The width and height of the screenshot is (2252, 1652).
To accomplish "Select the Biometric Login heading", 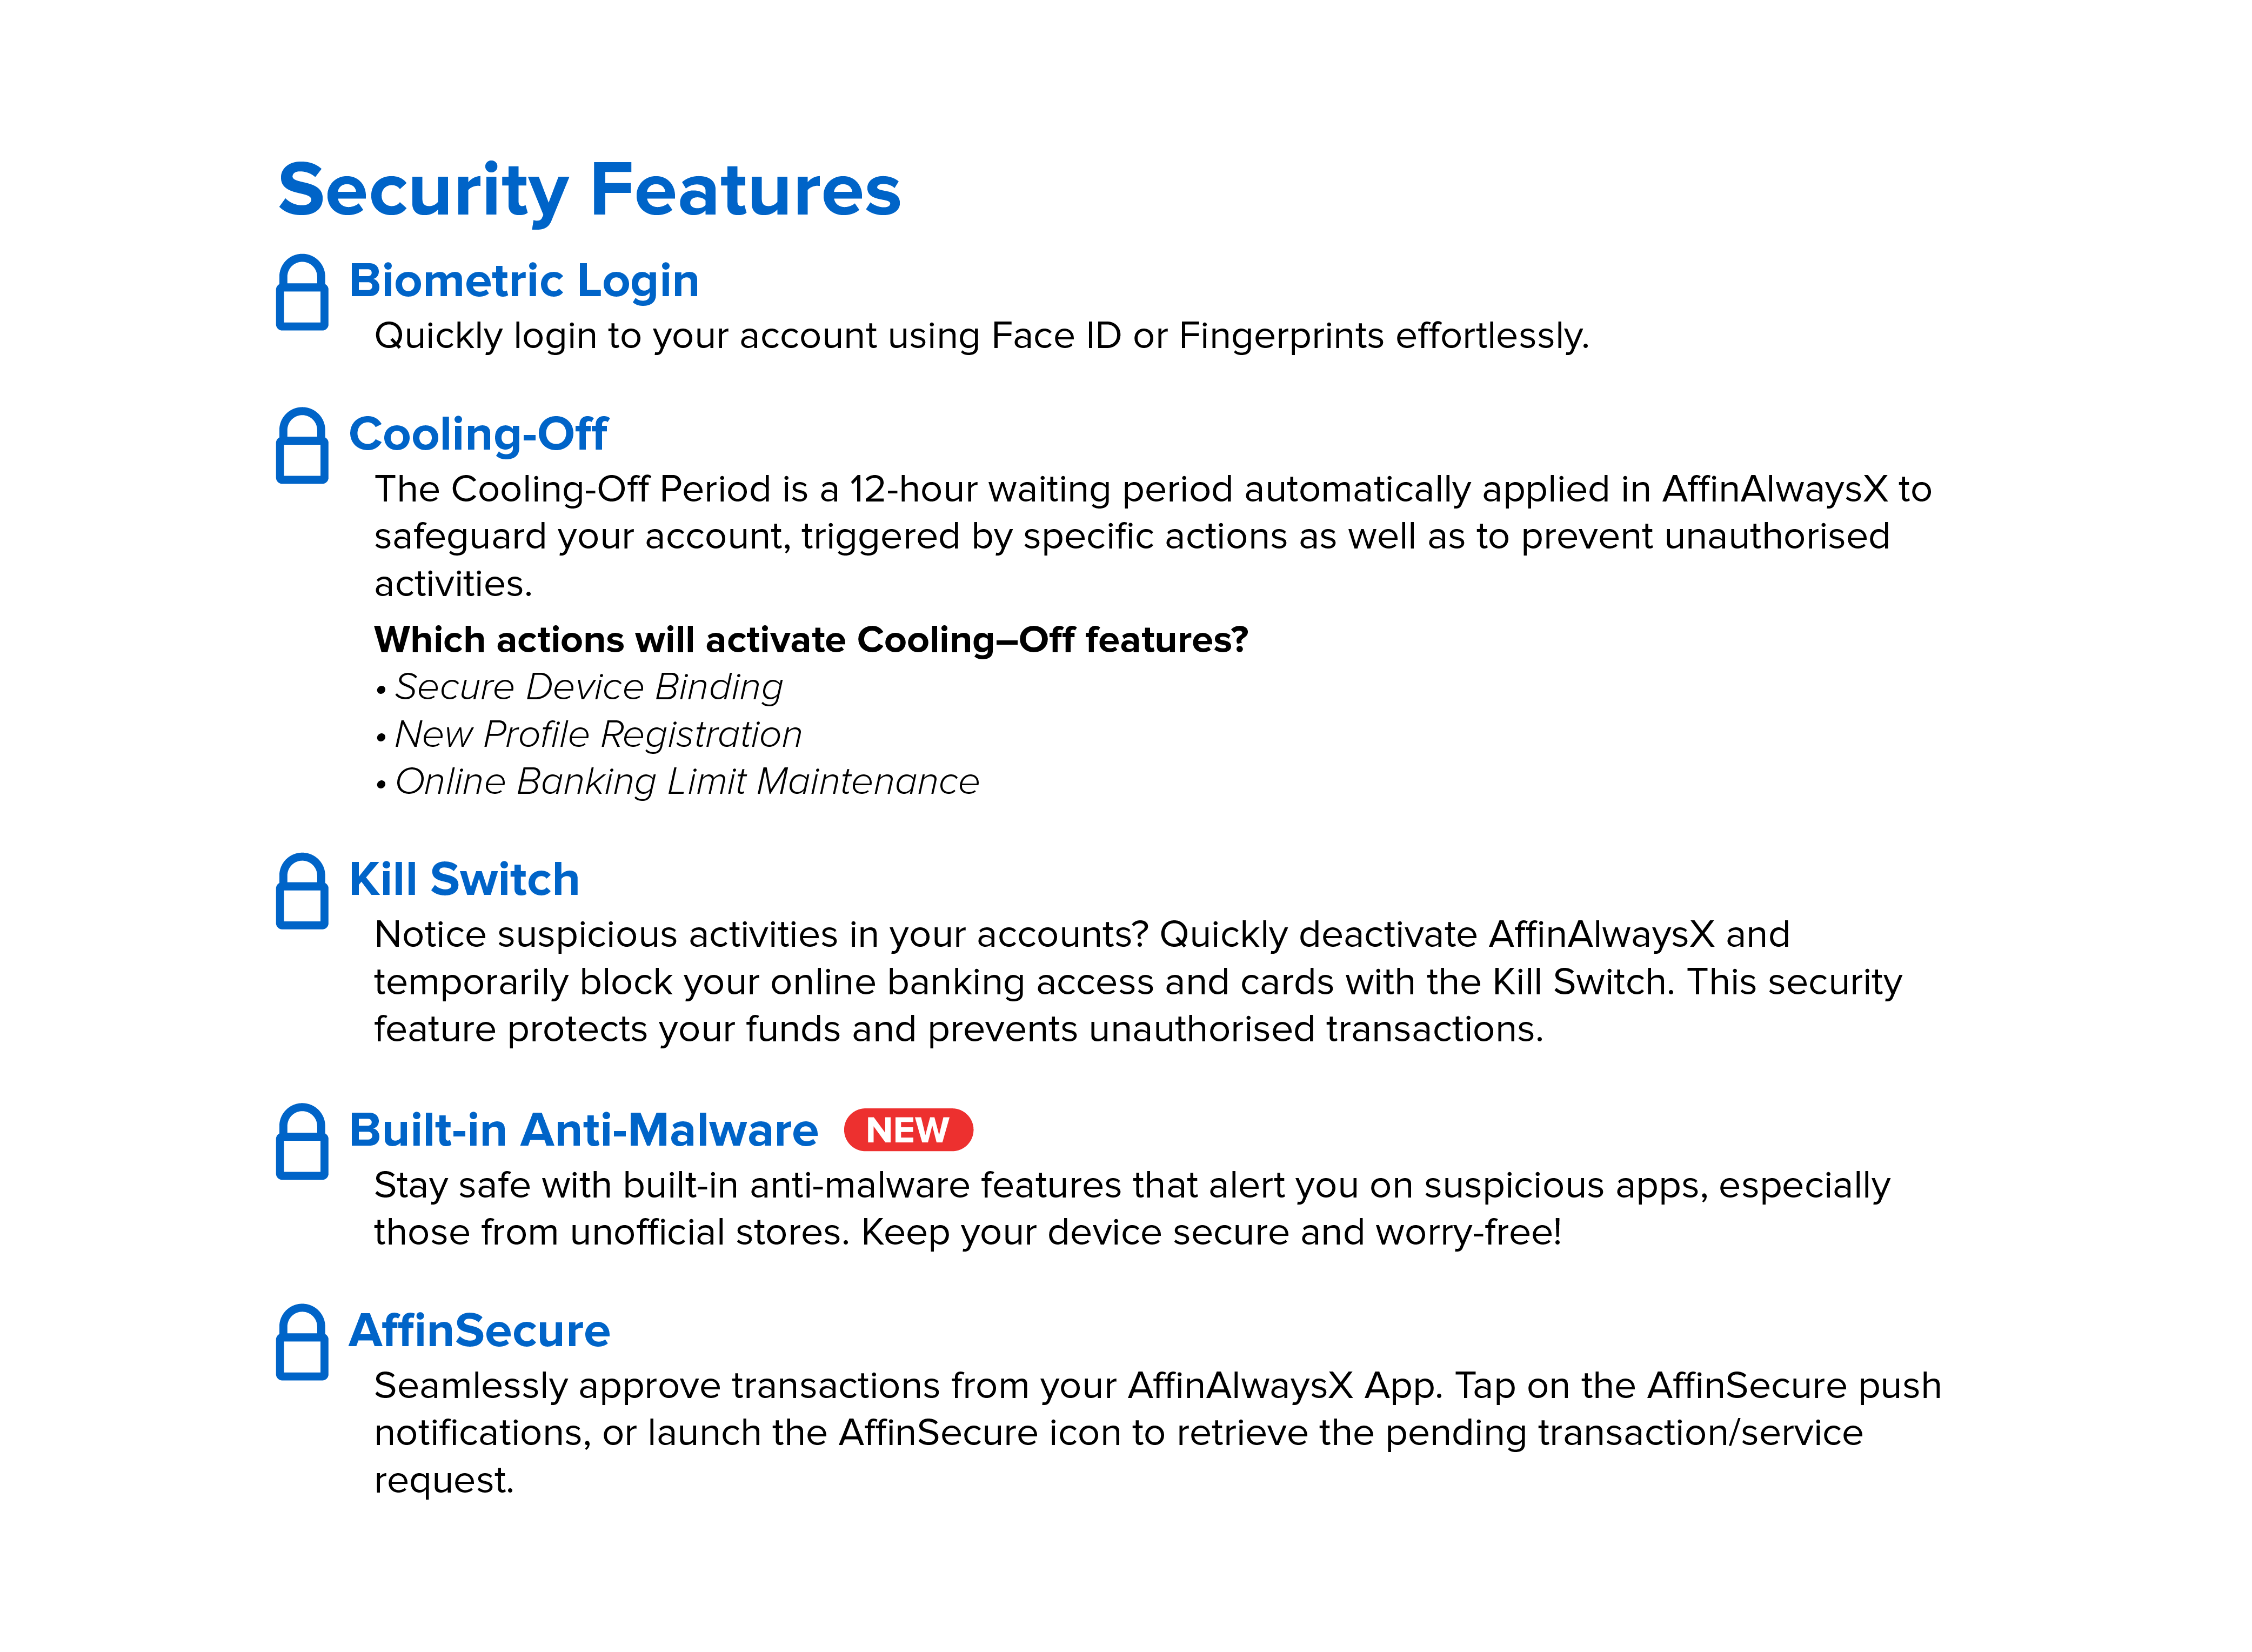I will click(524, 282).
